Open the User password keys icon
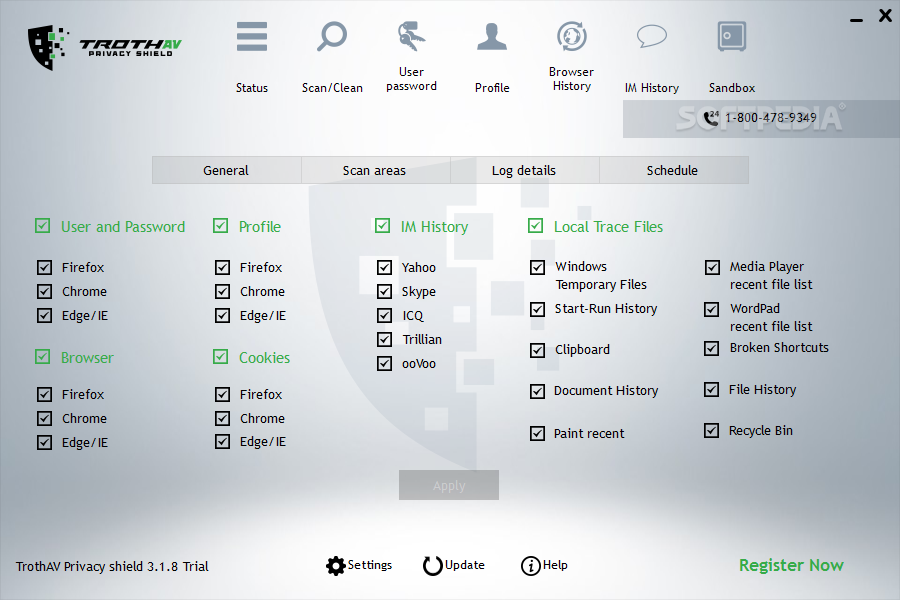 pyautogui.click(x=412, y=36)
